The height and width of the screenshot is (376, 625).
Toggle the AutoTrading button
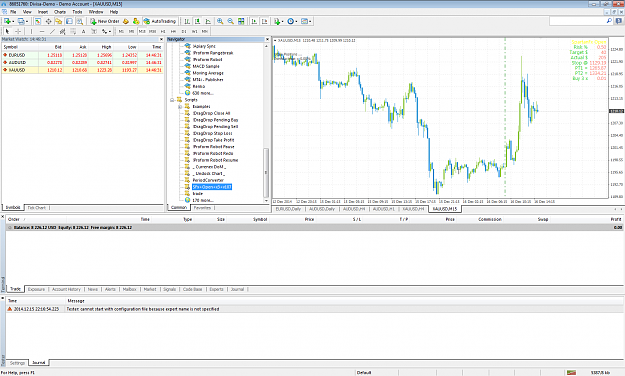(x=159, y=21)
